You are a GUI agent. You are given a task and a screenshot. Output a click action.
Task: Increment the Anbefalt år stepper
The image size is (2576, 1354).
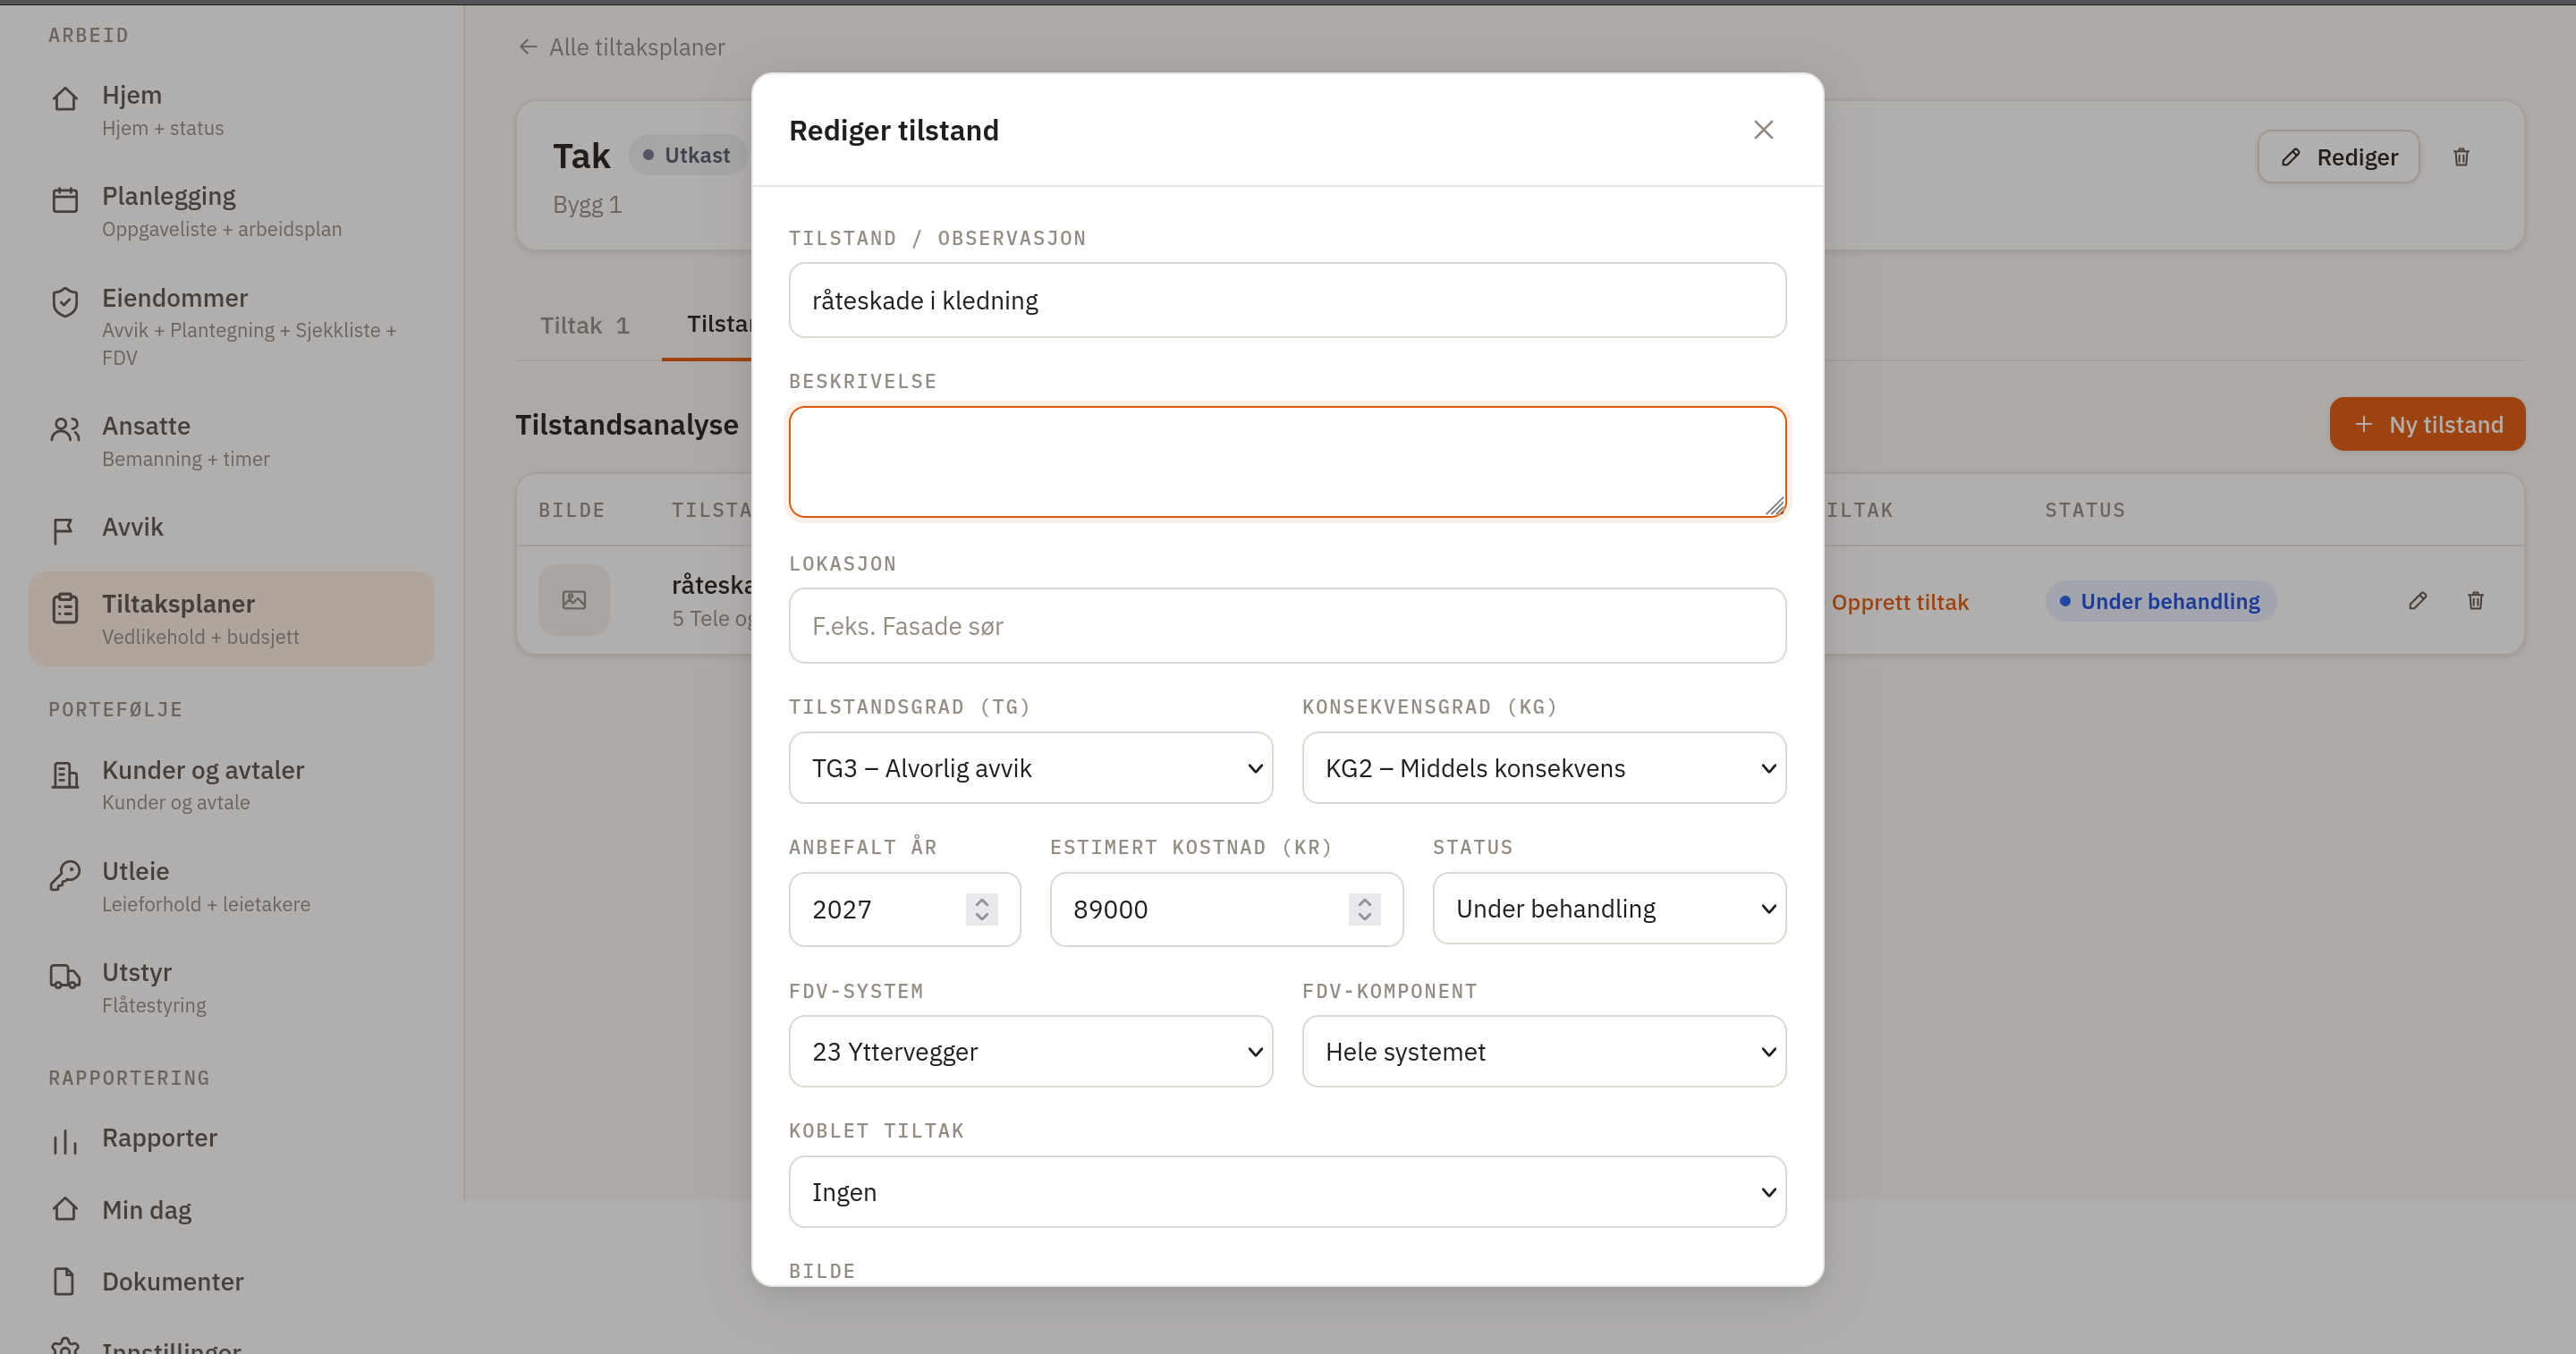981,900
